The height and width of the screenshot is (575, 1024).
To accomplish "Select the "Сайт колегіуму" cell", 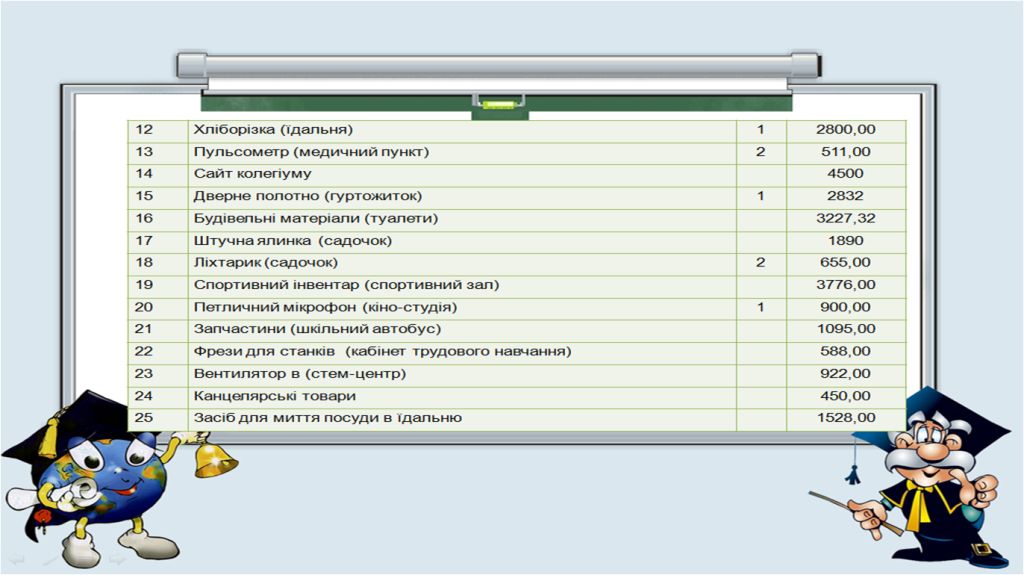I will click(462, 174).
